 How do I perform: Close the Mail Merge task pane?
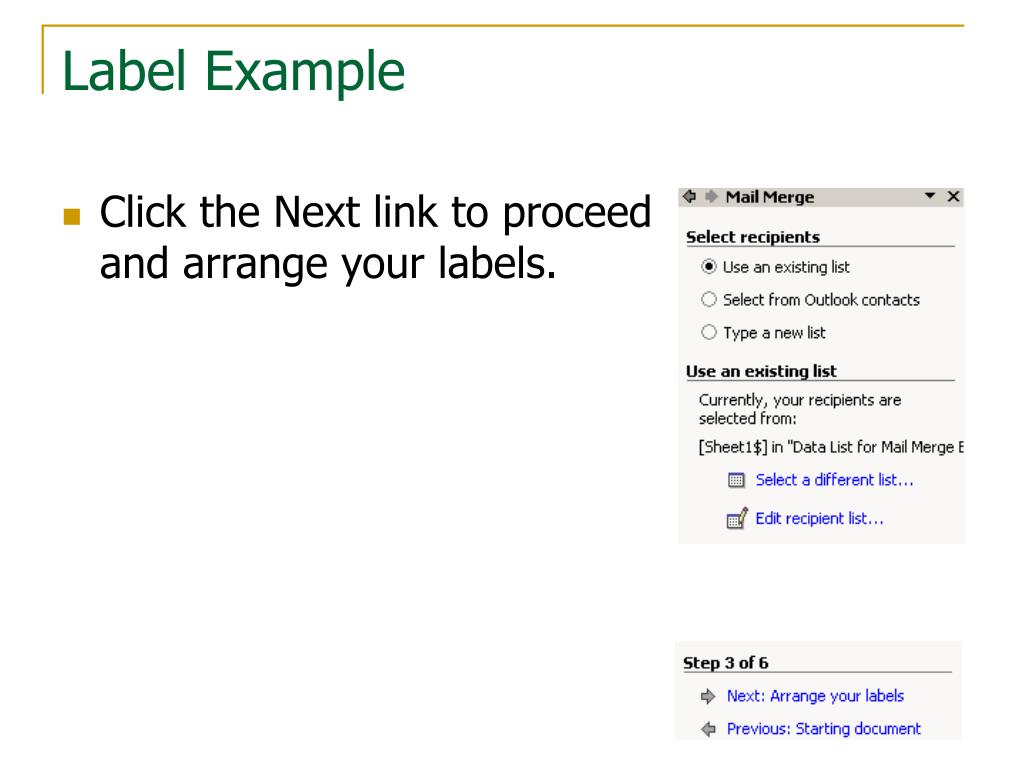[953, 196]
